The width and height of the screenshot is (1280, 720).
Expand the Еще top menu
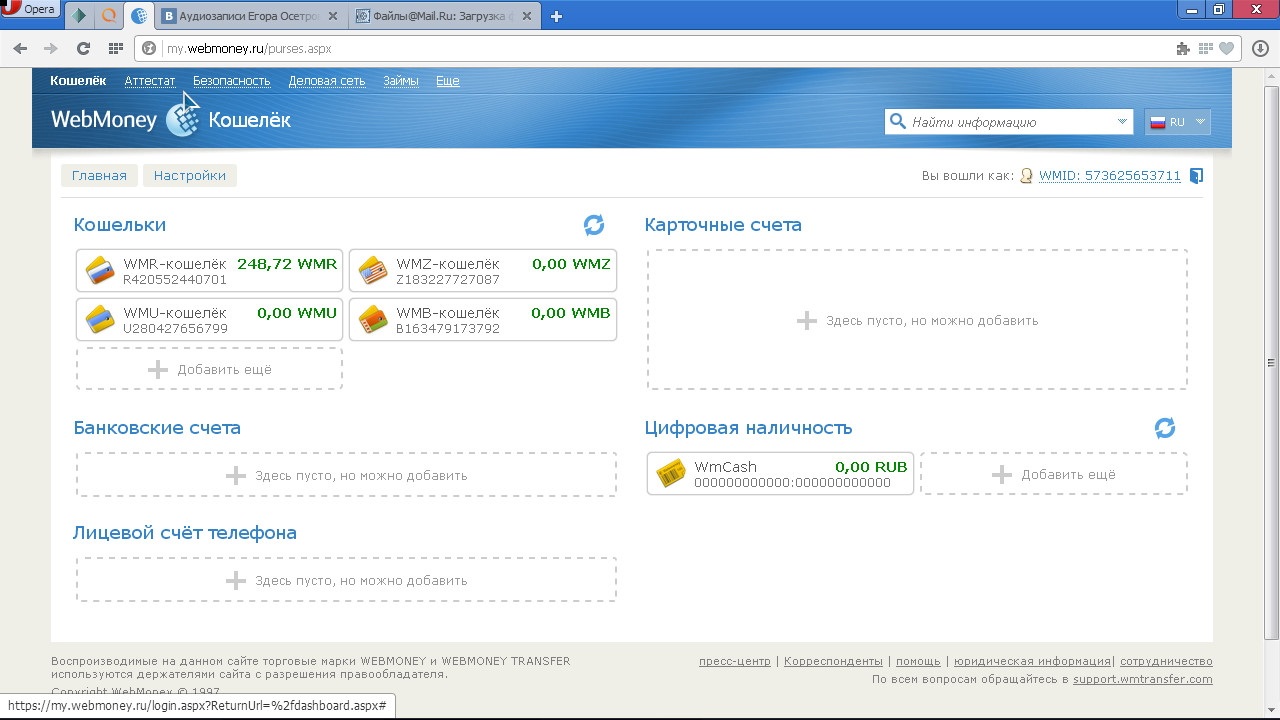(448, 81)
